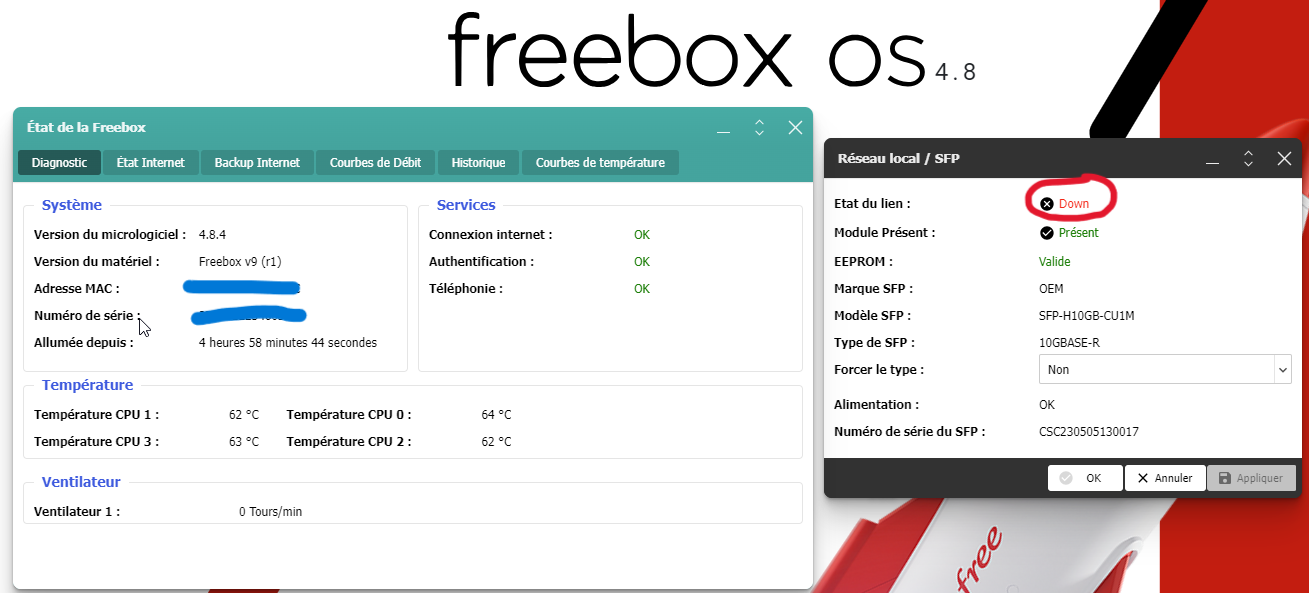Click the uptime '4 heures 58 minutes' value

[x=288, y=342]
